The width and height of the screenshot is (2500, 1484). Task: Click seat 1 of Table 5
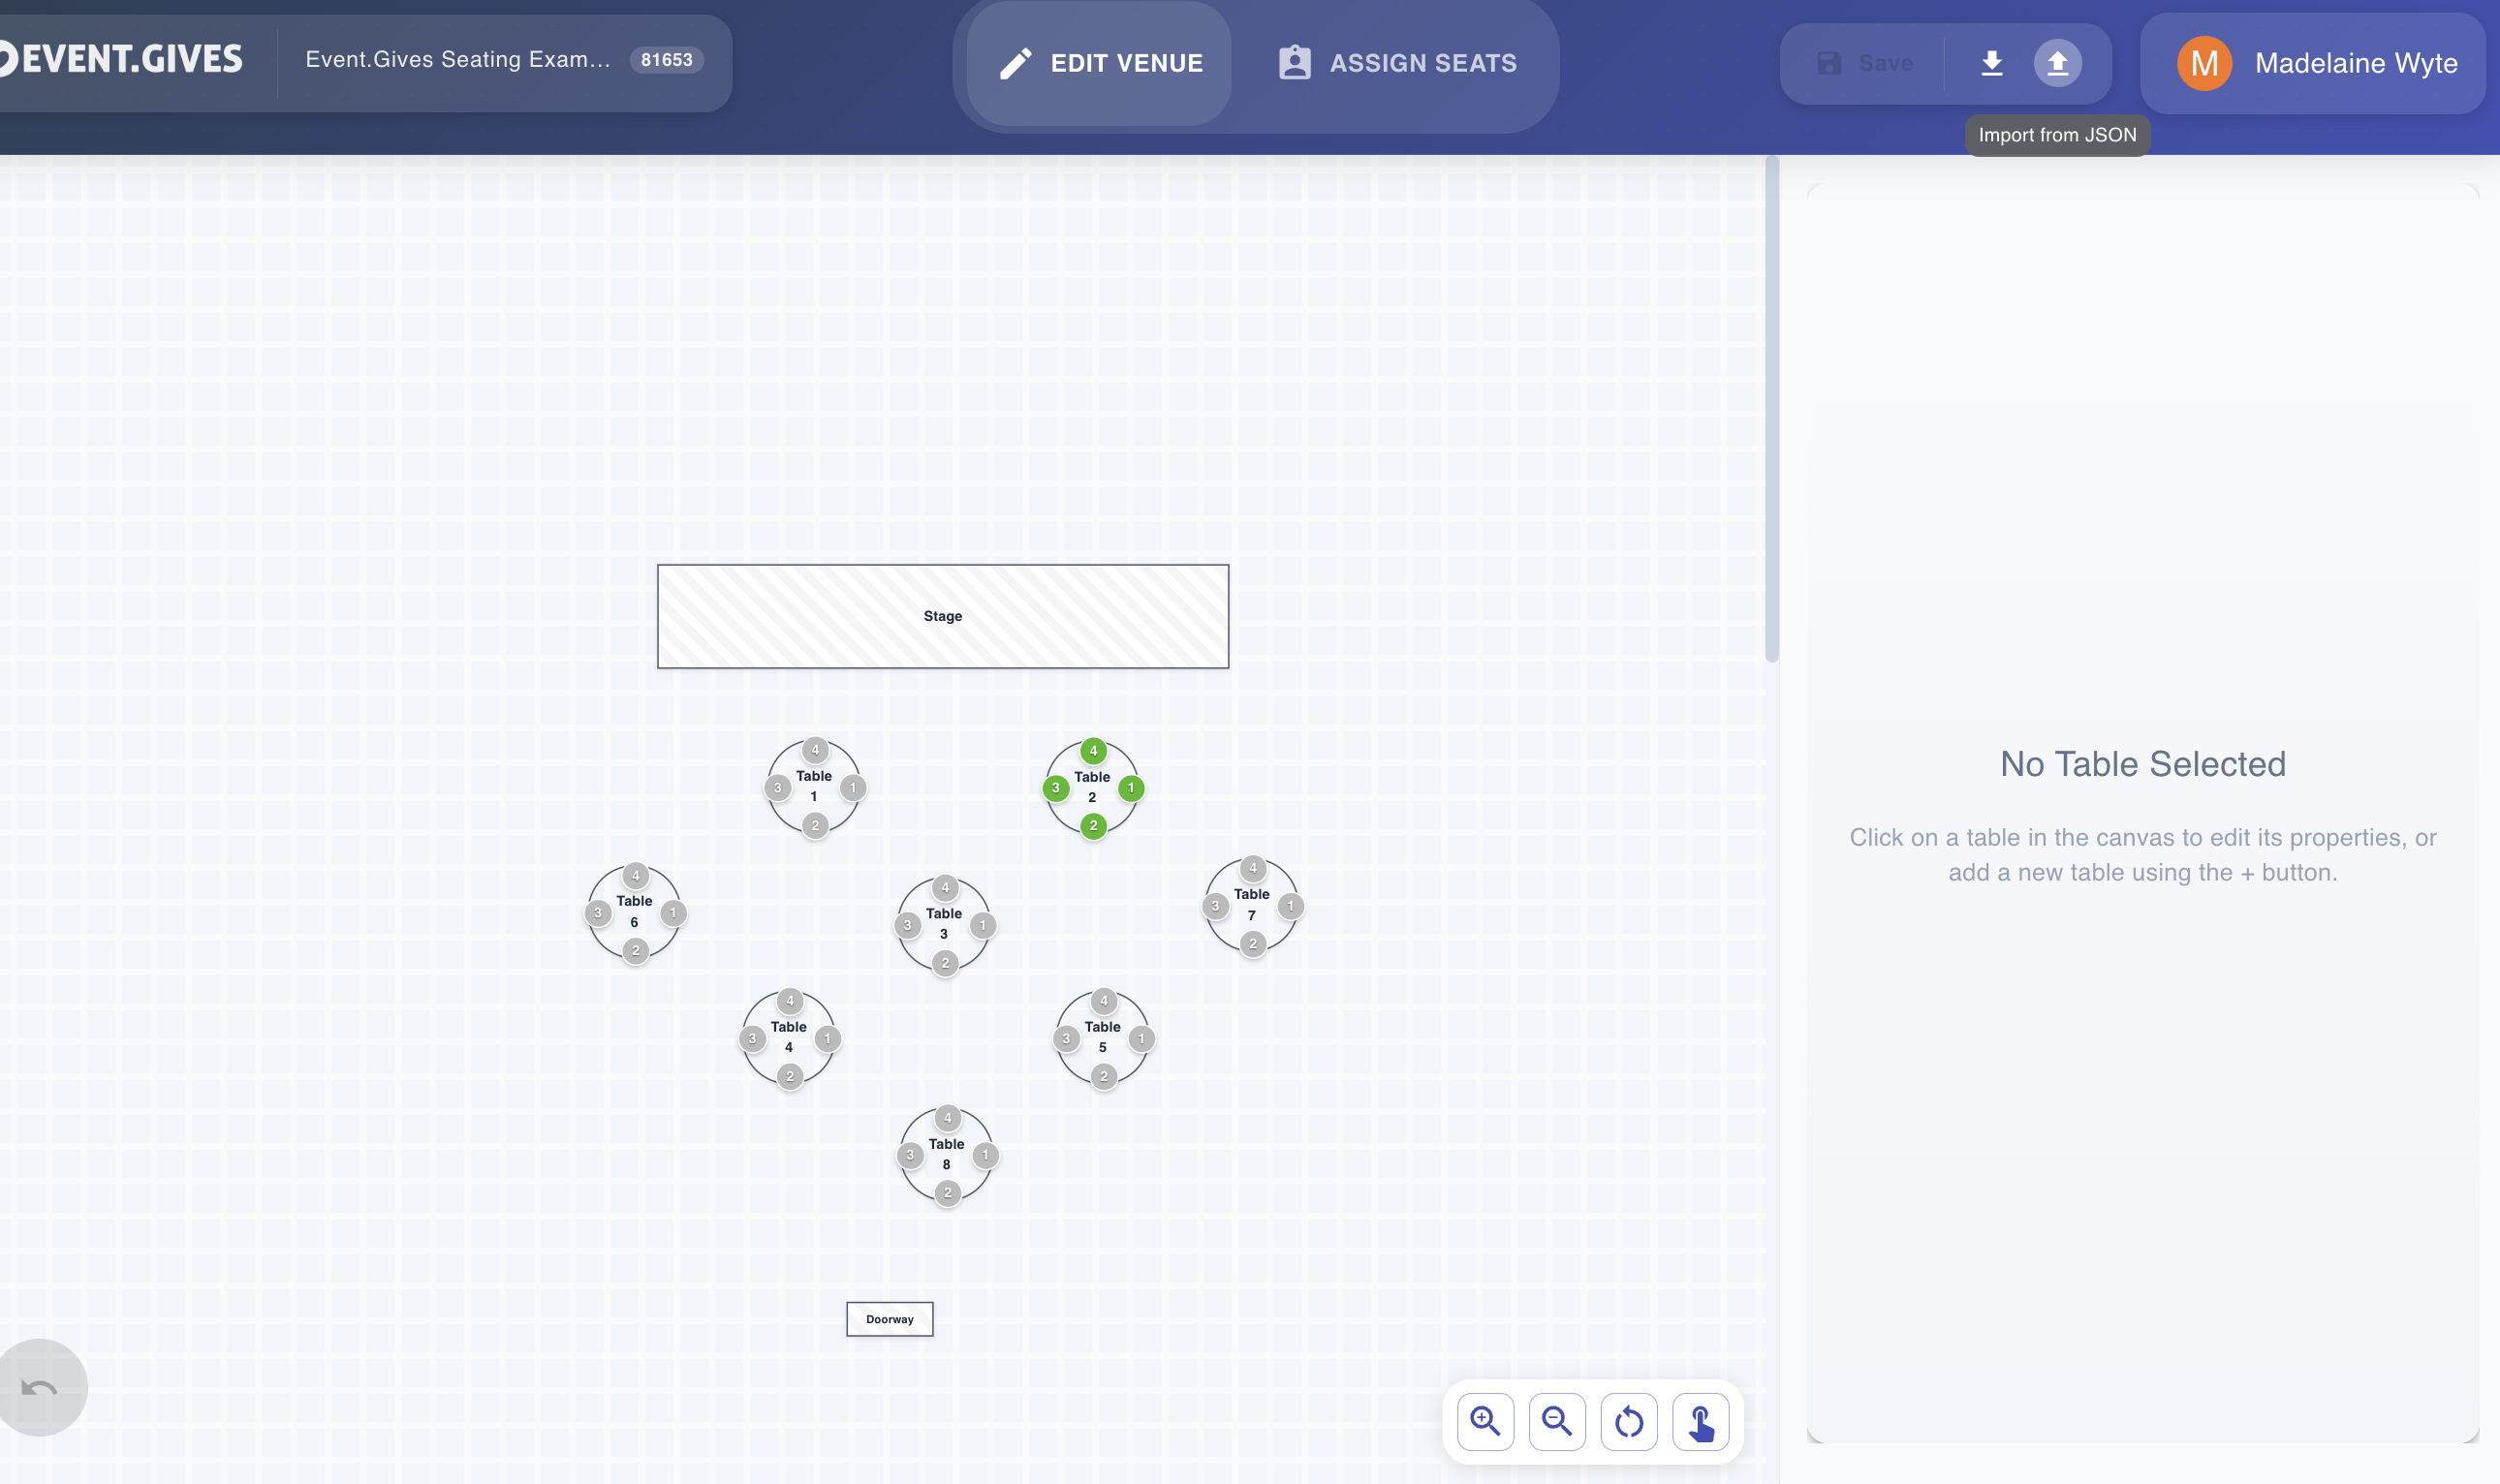point(1141,1038)
